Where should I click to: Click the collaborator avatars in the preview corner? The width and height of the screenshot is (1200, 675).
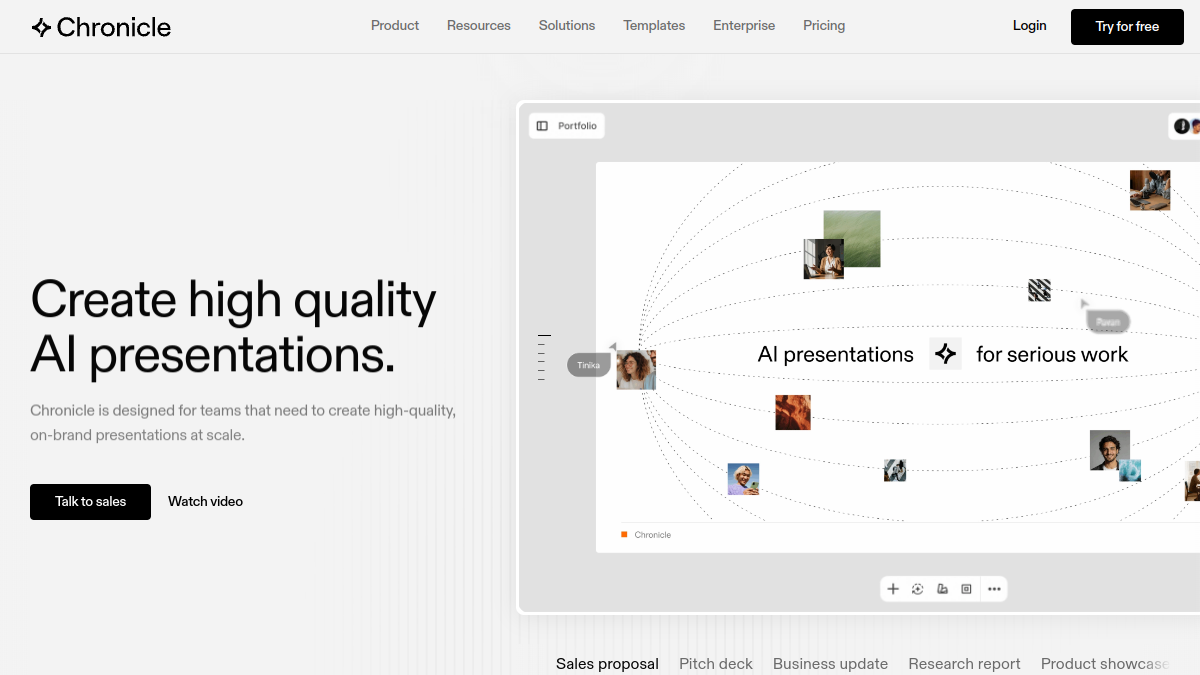click(1187, 126)
